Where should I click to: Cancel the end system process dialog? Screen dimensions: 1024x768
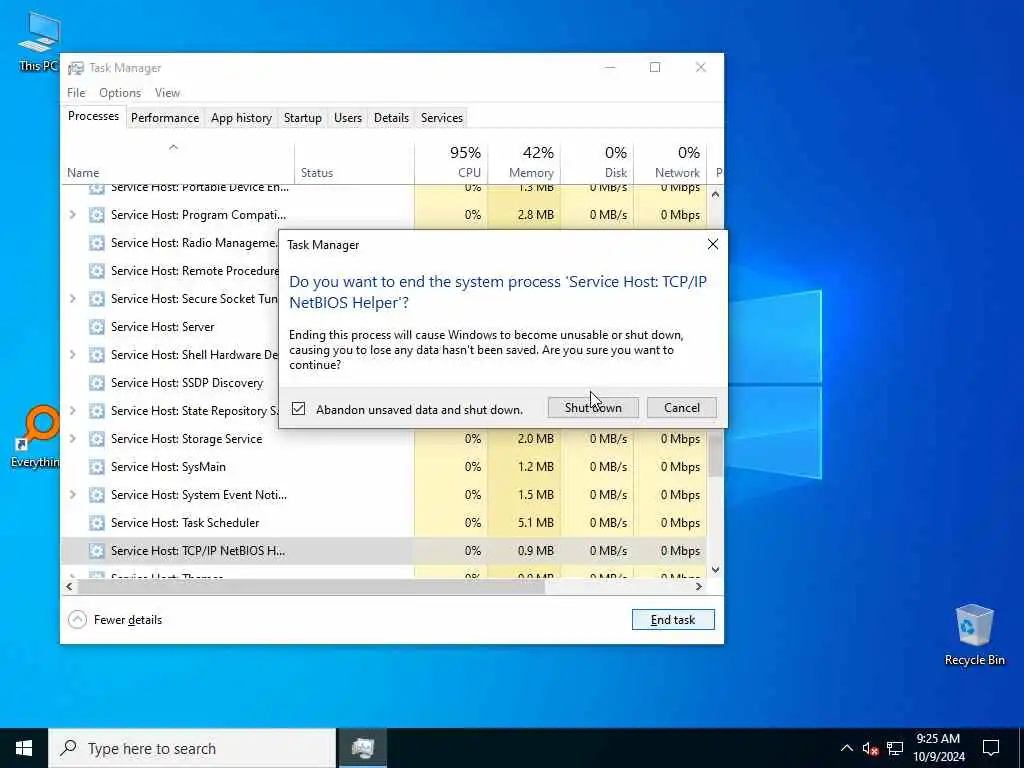tap(681, 408)
